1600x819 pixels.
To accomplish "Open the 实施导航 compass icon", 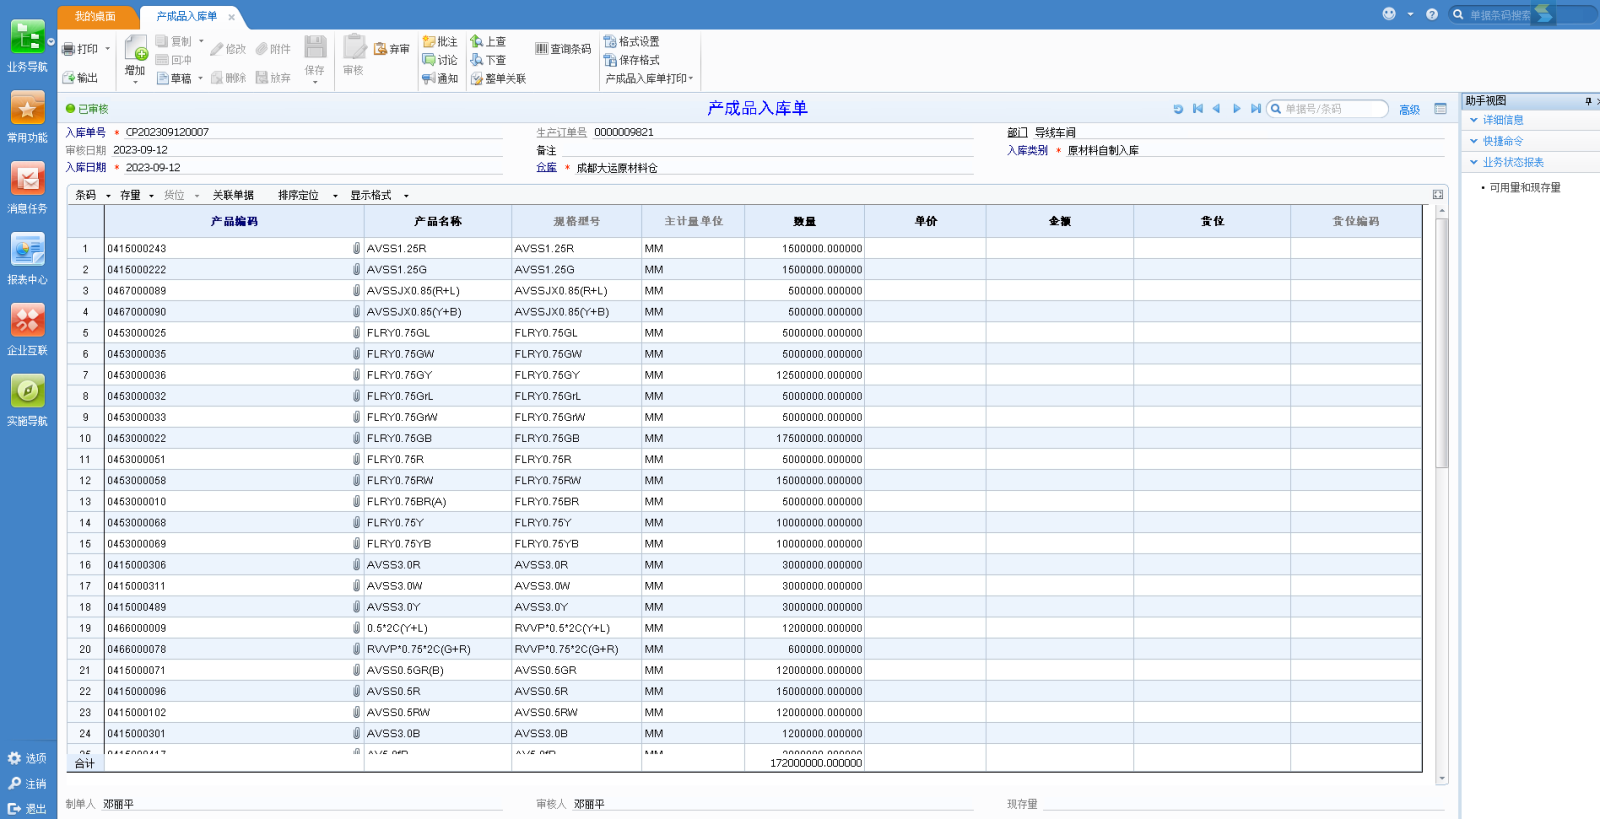I will [27, 391].
